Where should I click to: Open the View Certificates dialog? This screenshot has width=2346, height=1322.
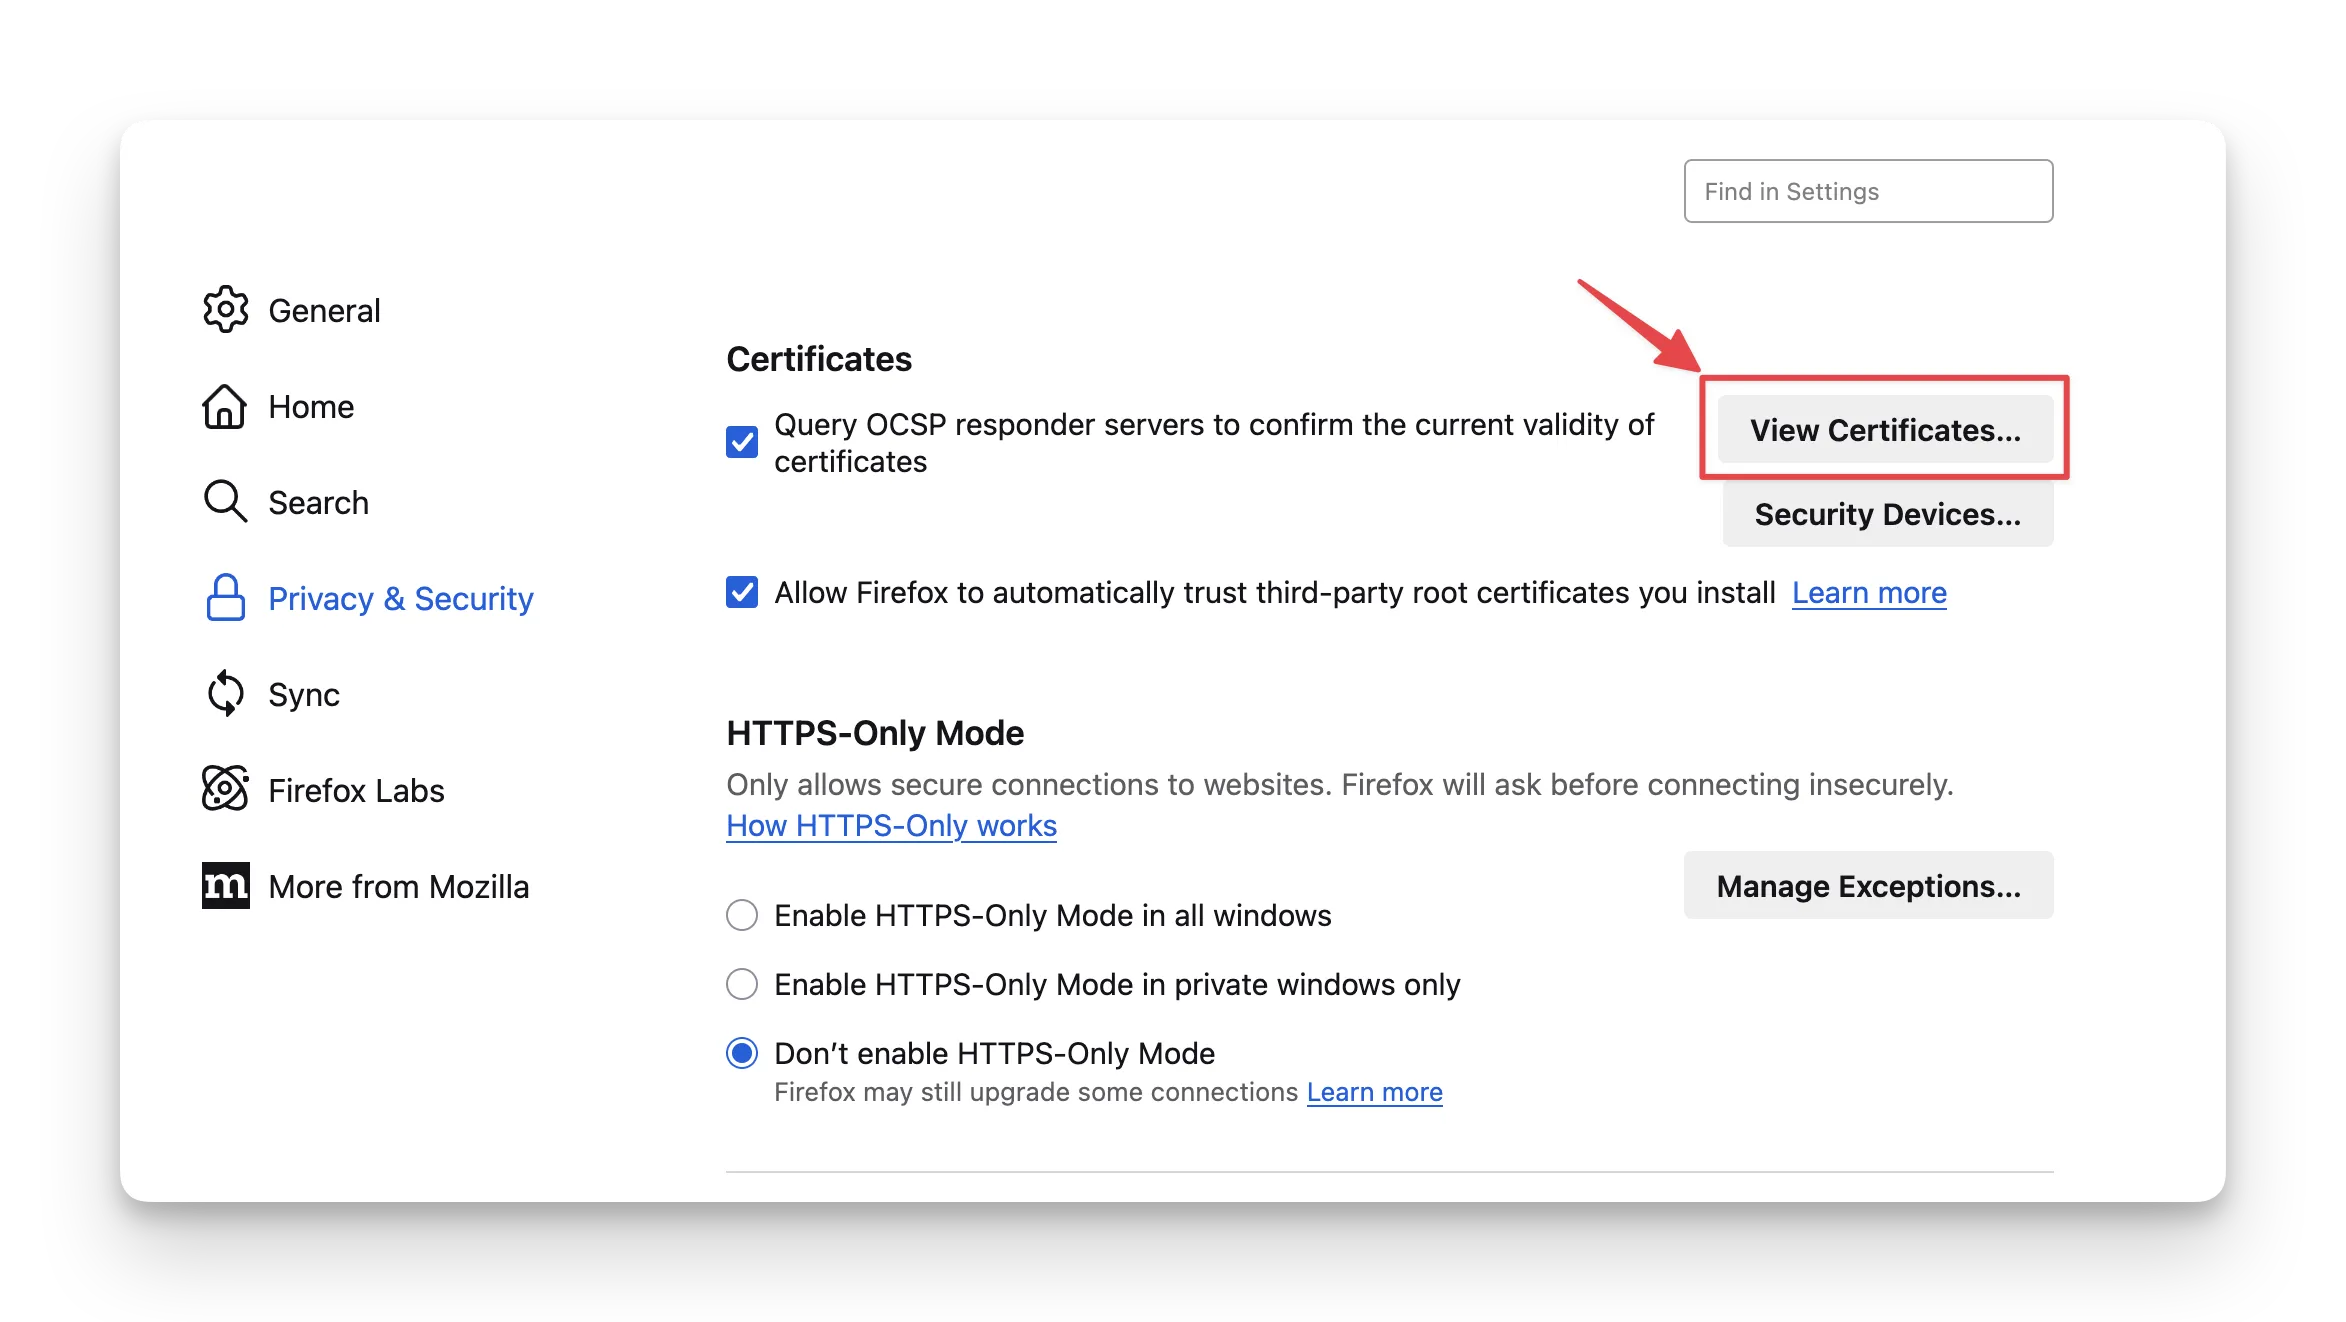pyautogui.click(x=1885, y=430)
